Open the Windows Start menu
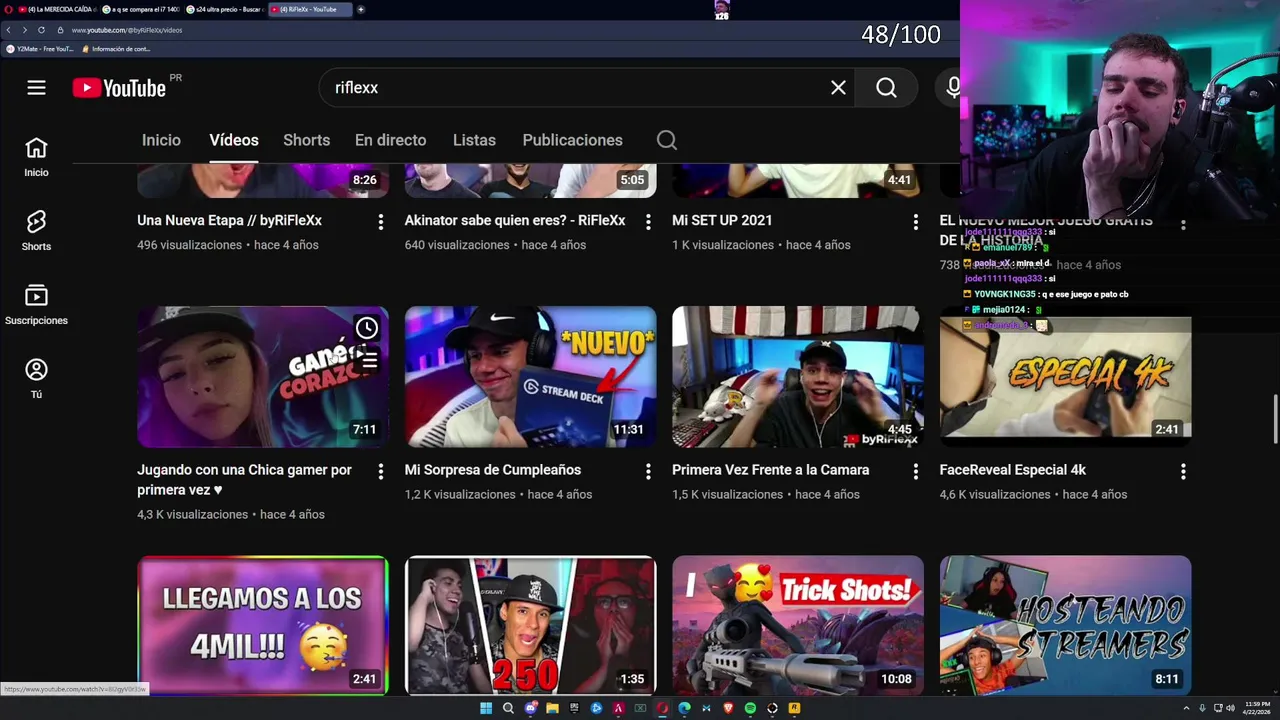The height and width of the screenshot is (720, 1280). pos(486,708)
